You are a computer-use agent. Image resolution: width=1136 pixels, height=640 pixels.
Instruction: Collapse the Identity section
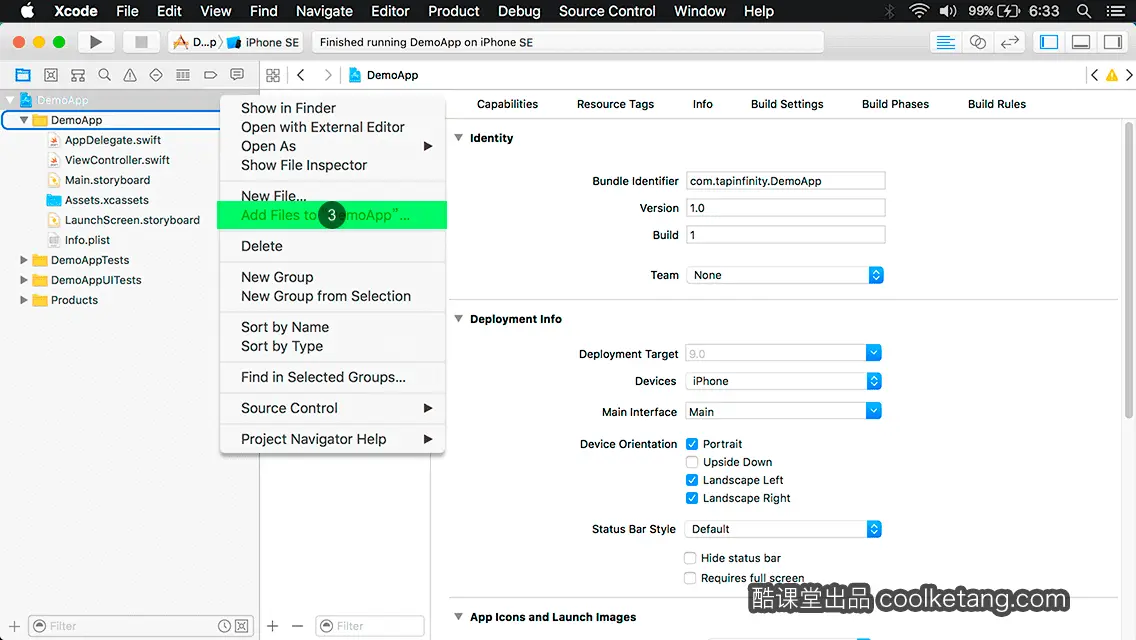click(459, 137)
